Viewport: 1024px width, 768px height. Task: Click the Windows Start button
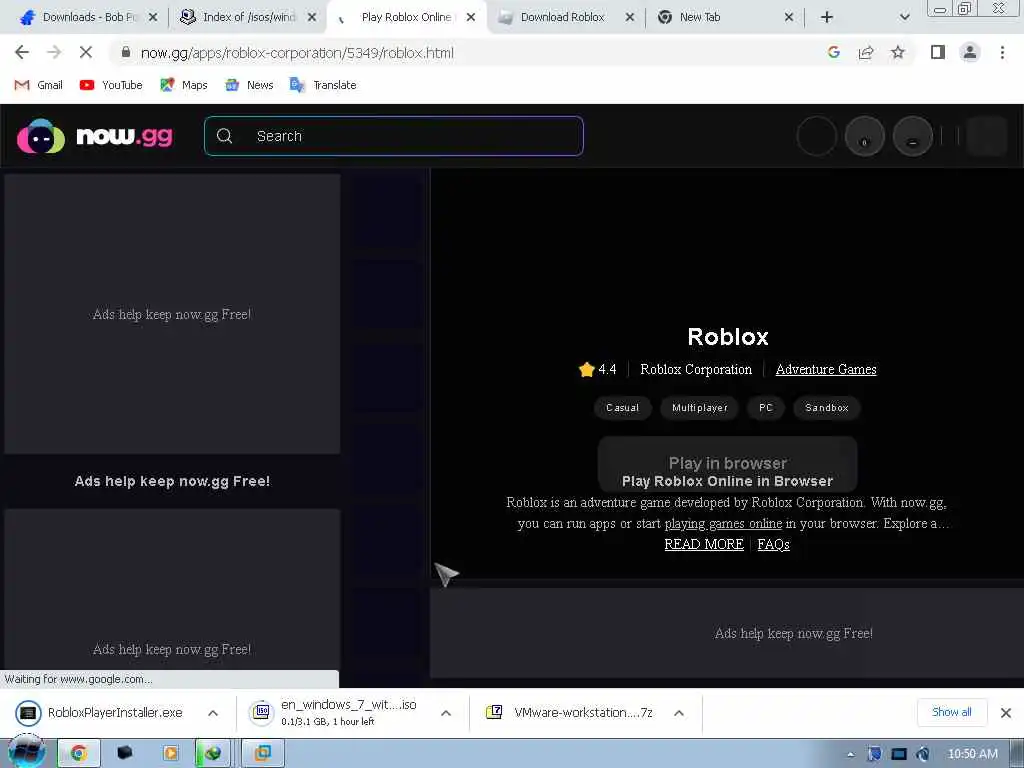click(26, 752)
